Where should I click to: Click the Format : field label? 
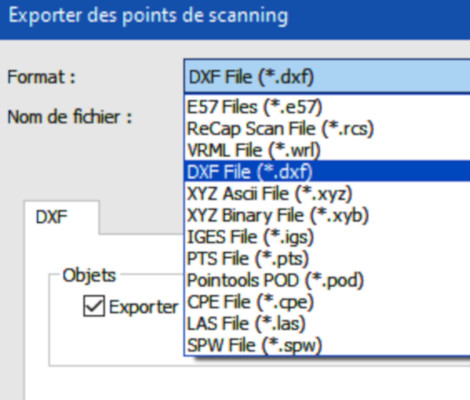[42, 77]
